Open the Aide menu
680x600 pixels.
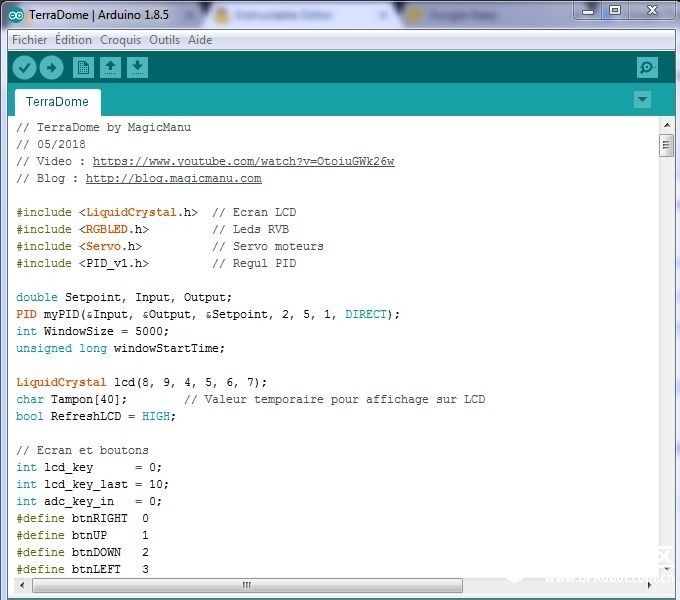tap(200, 40)
